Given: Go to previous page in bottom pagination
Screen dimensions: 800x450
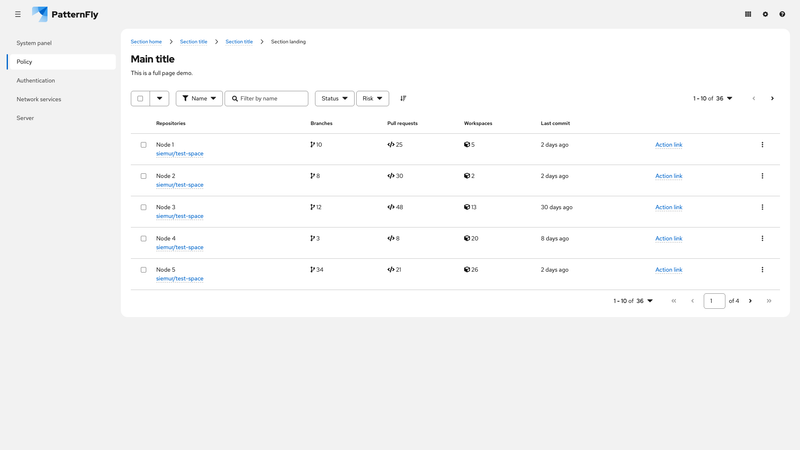Looking at the screenshot, I should 692,301.
